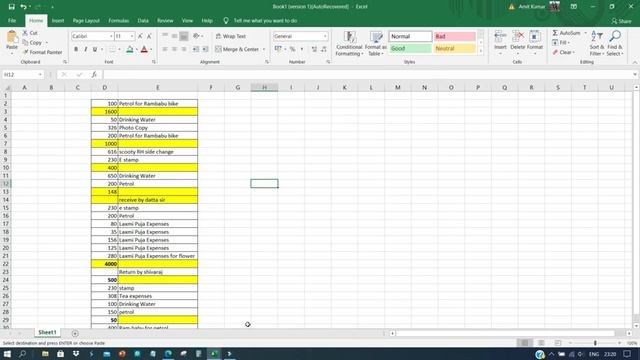Open the Orientation text angle tool
This screenshot has width=640, height=360.
coord(198,36)
